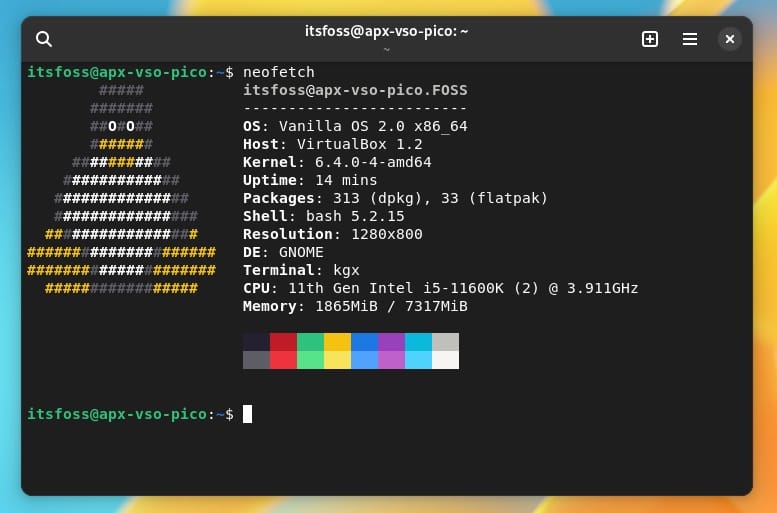Click the dark blue color block
This screenshot has height=513, width=777.
coord(364,342)
